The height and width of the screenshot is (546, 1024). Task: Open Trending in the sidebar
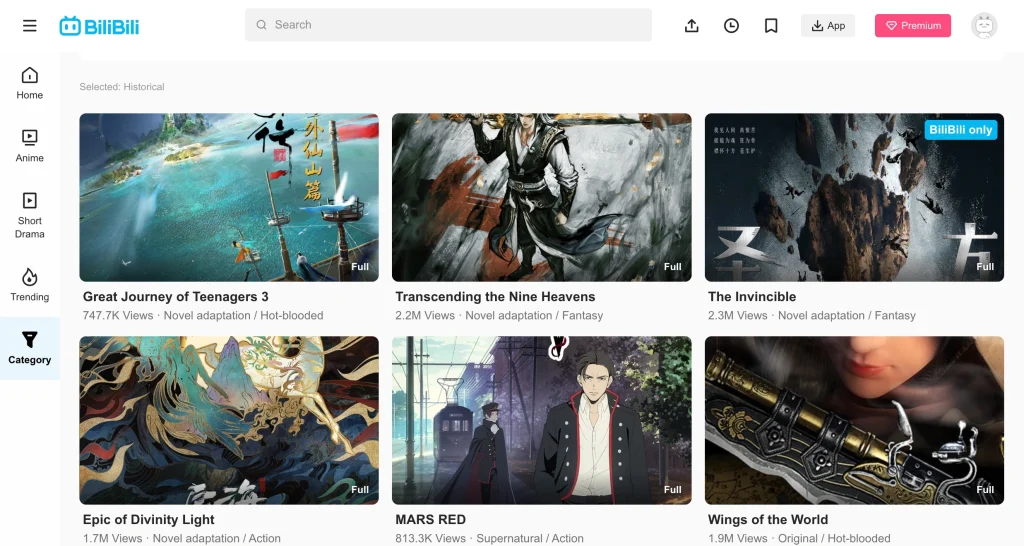tap(29, 285)
